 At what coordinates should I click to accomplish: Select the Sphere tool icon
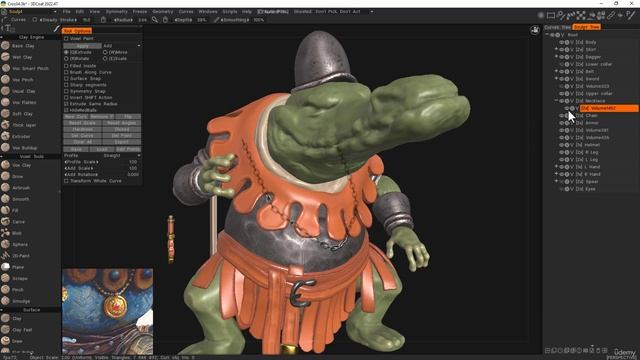(5, 244)
